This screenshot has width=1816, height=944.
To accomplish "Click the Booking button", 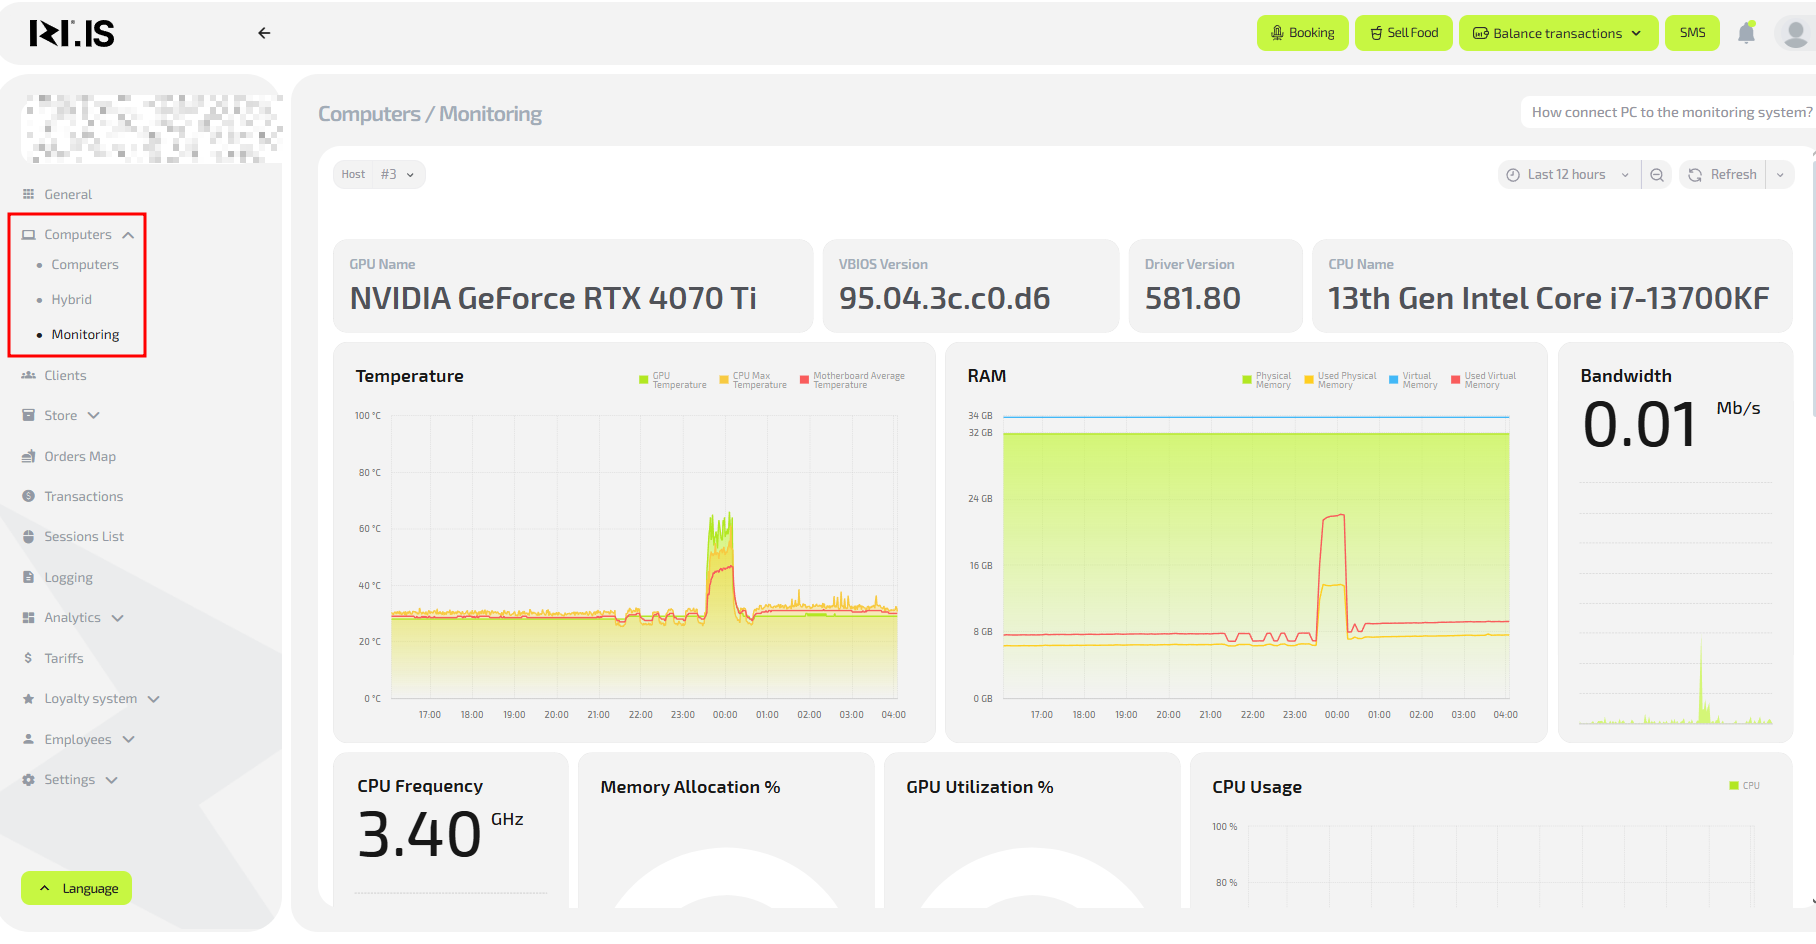I will 1302,33.
